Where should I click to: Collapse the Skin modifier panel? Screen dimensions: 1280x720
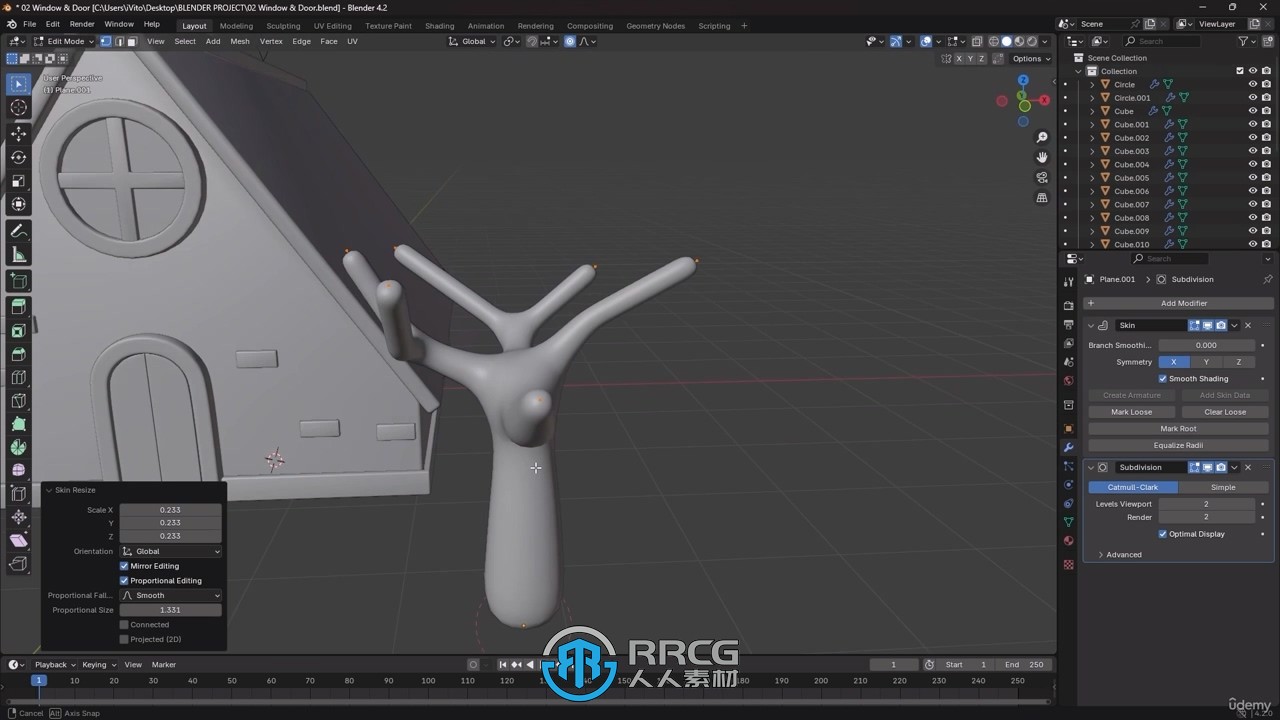tap(1091, 325)
